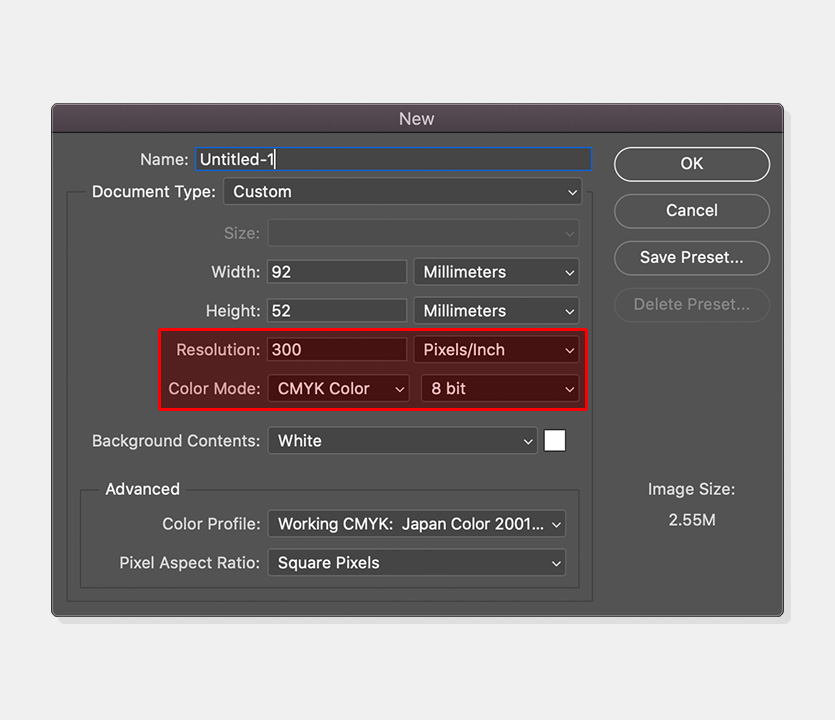This screenshot has width=835, height=720.
Task: Open the Background Contents dropdown
Action: click(403, 441)
